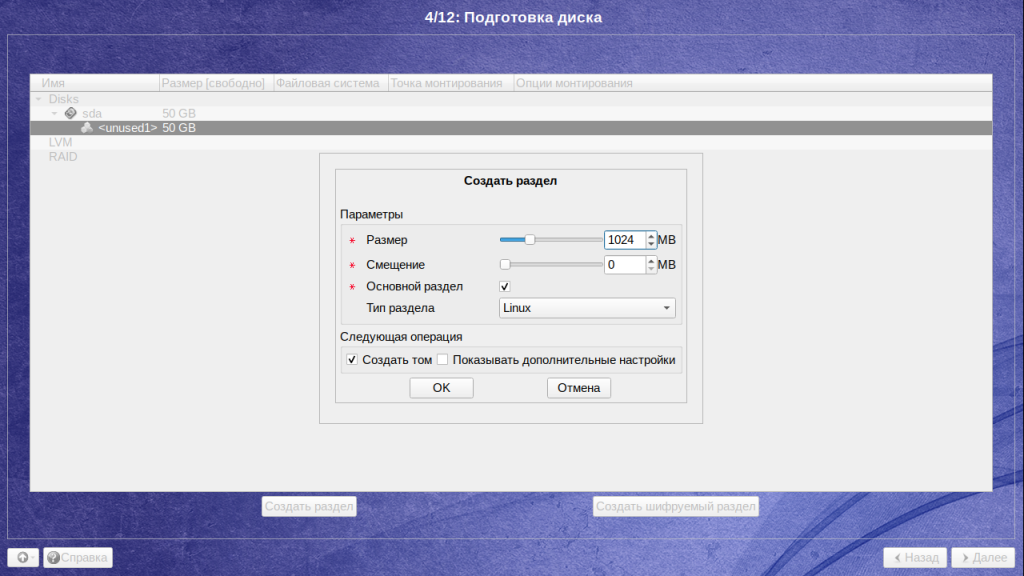The width and height of the screenshot is (1024, 576).
Task: Open the dropdown arrow beside the power icon
Action: pos(33,557)
